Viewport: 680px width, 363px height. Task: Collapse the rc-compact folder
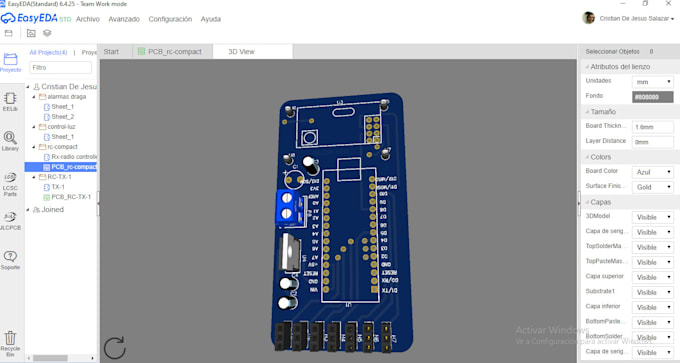34,147
